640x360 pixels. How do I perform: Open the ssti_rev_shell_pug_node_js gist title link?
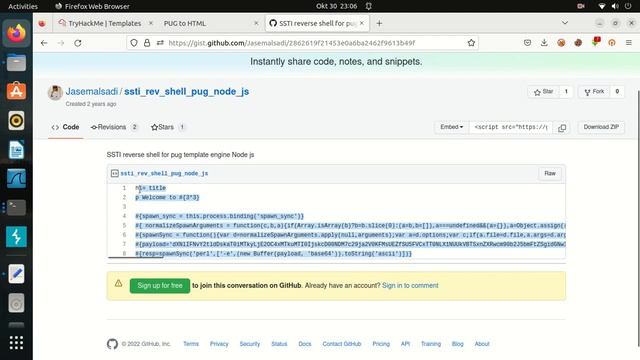(187, 91)
